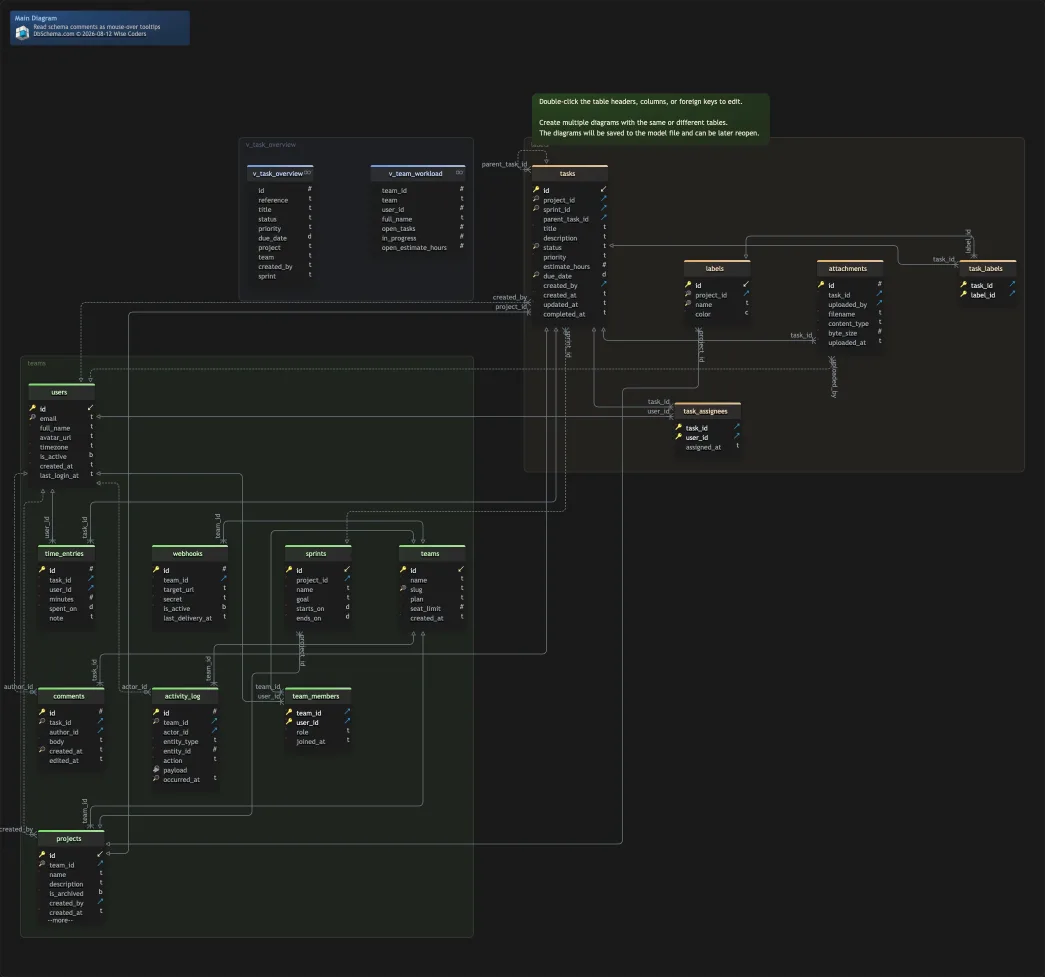Click primary key icon of sprints id

click(x=289, y=570)
